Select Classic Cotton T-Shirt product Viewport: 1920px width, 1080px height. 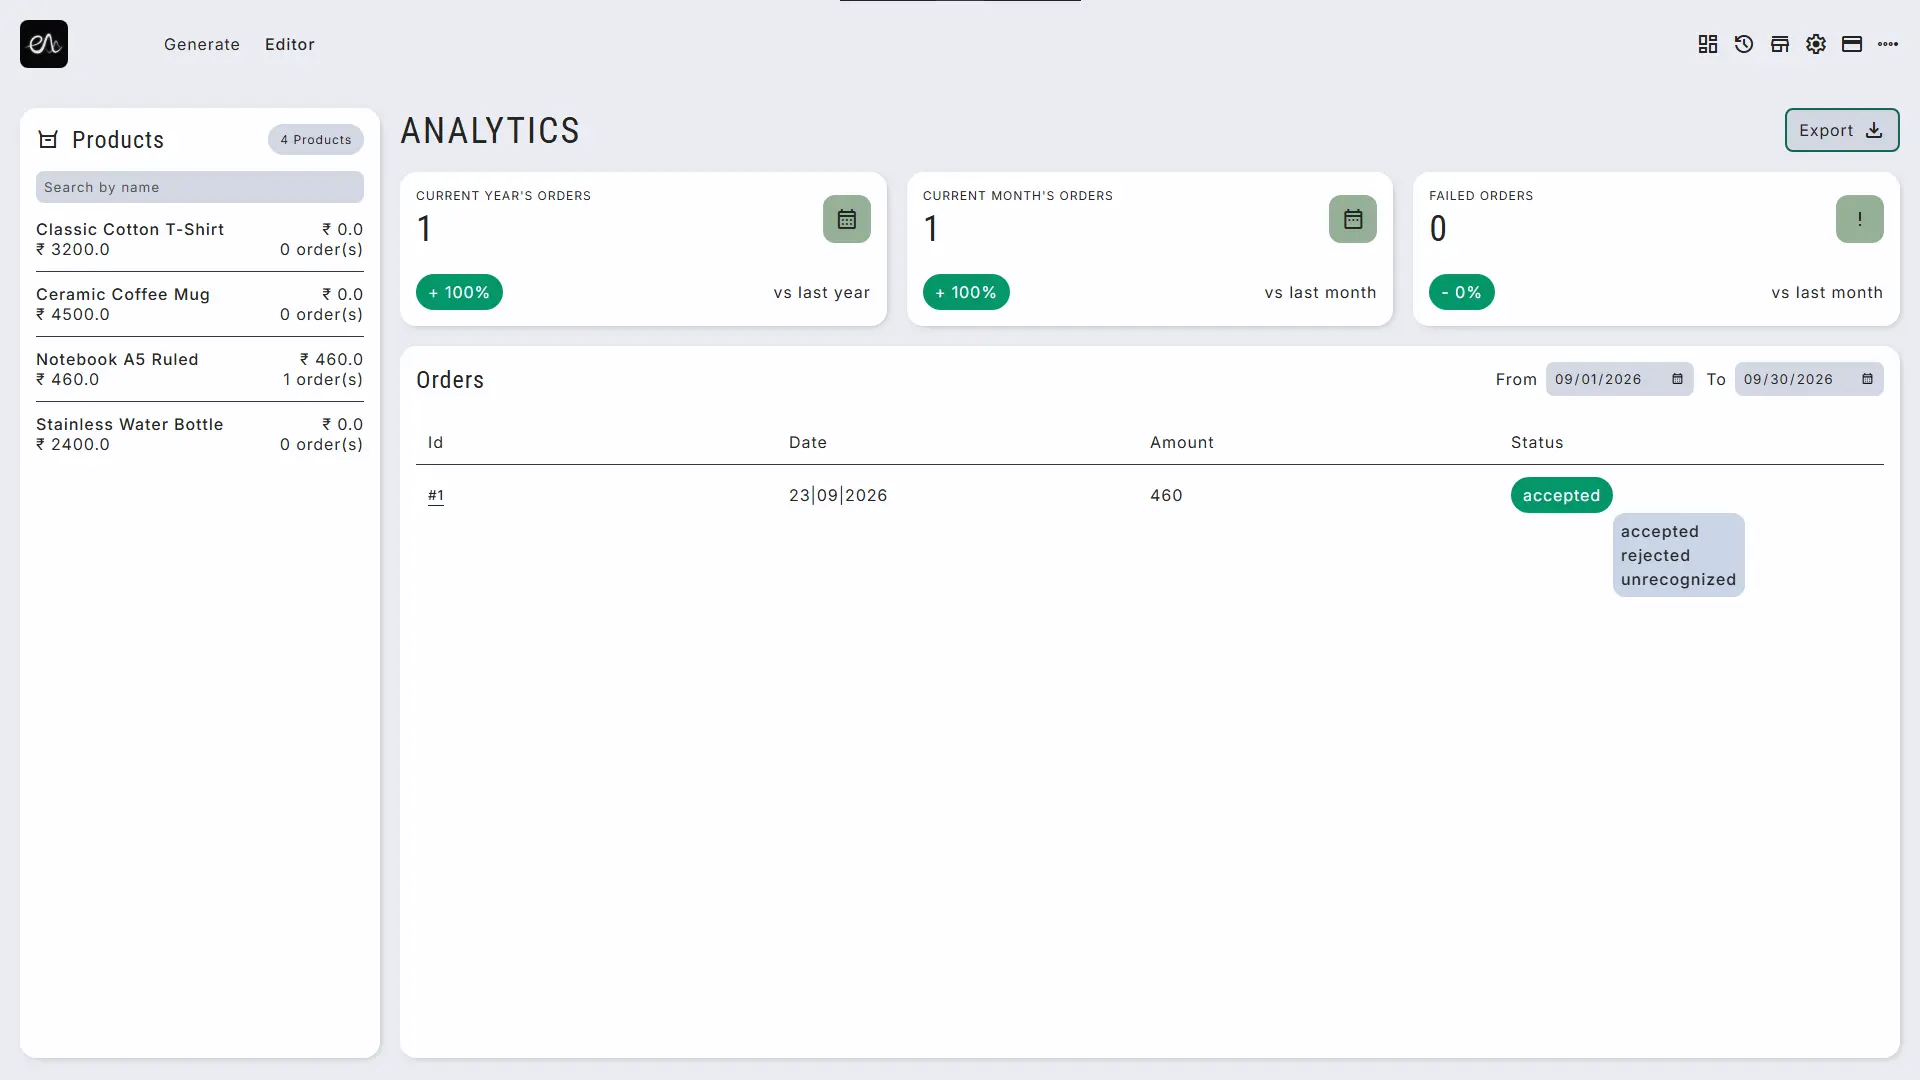[200, 239]
